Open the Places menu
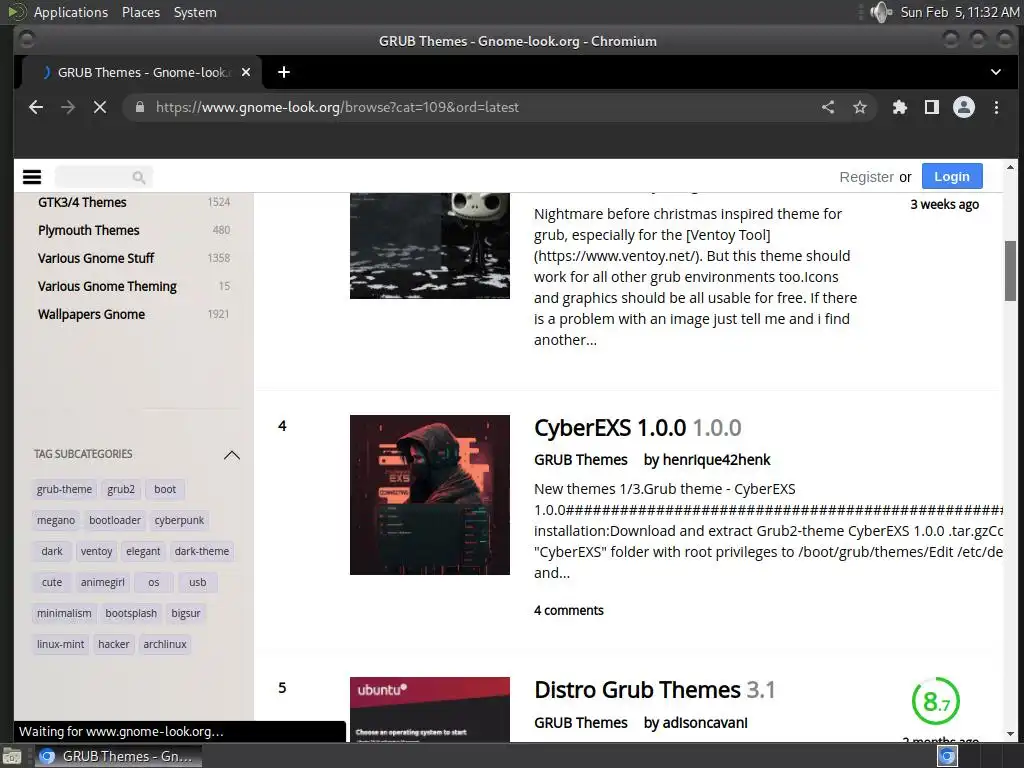1024x768 pixels. pyautogui.click(x=140, y=12)
